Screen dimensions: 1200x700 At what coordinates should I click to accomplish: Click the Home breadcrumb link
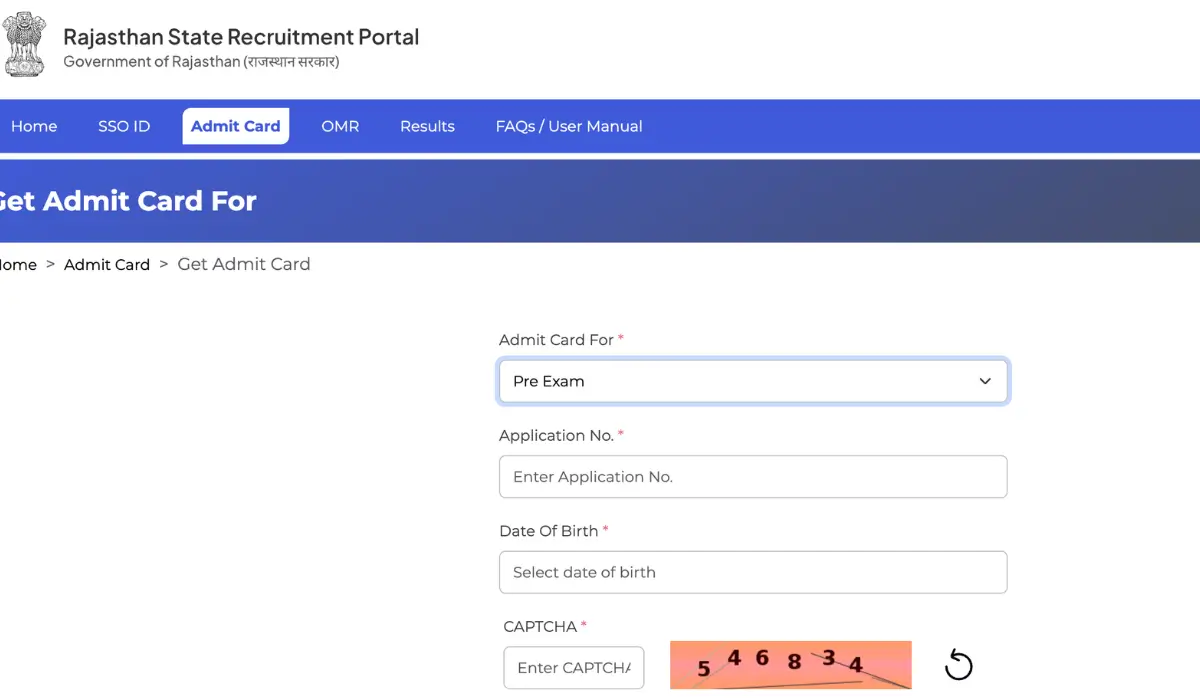pos(14,264)
